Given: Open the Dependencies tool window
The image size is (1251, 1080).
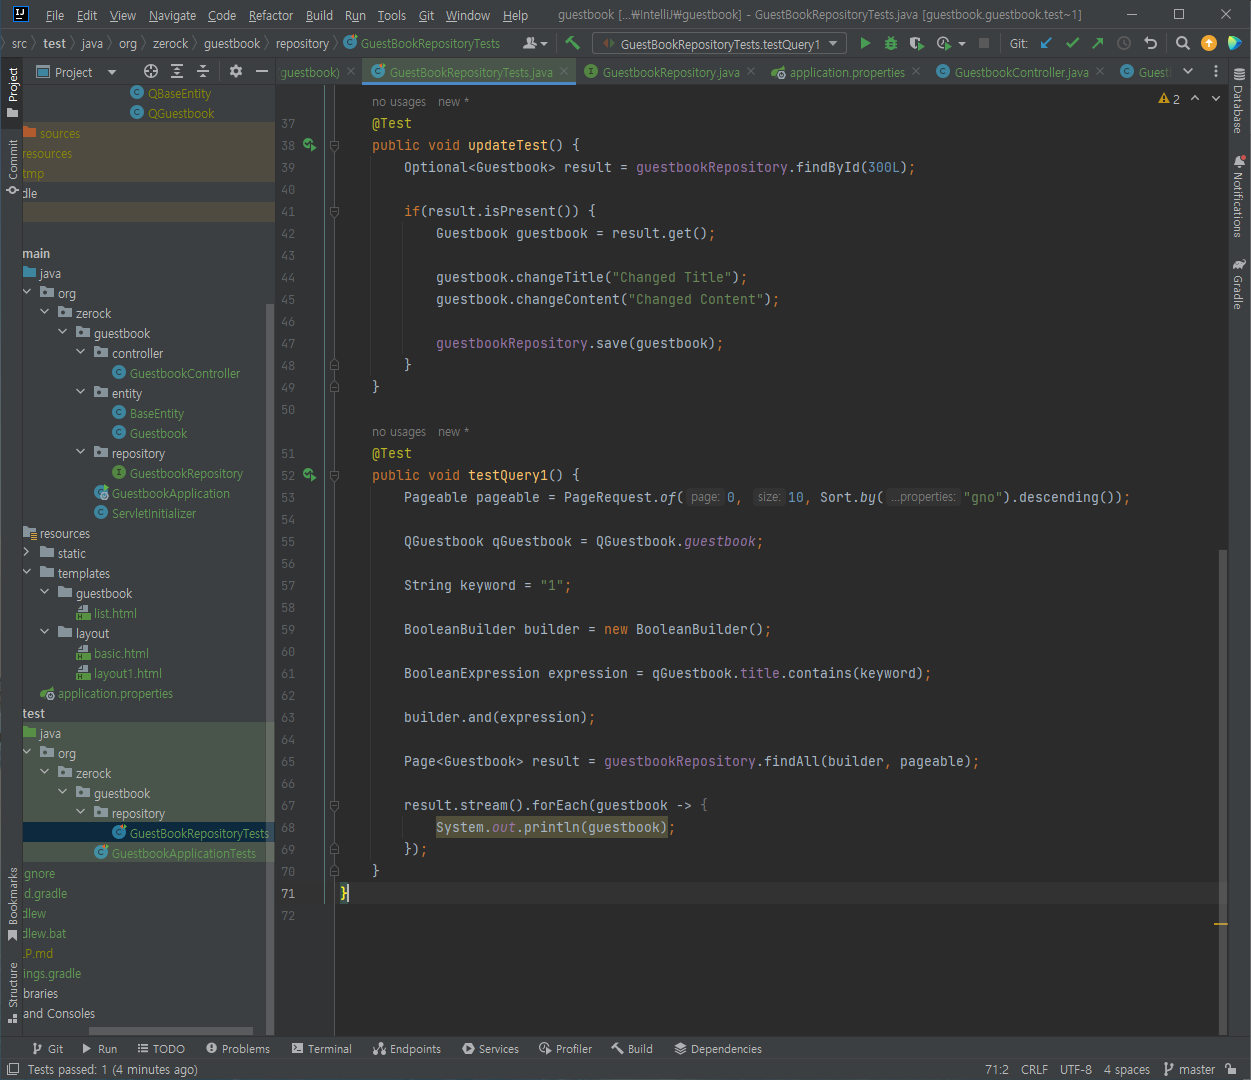Looking at the screenshot, I should (718, 1049).
